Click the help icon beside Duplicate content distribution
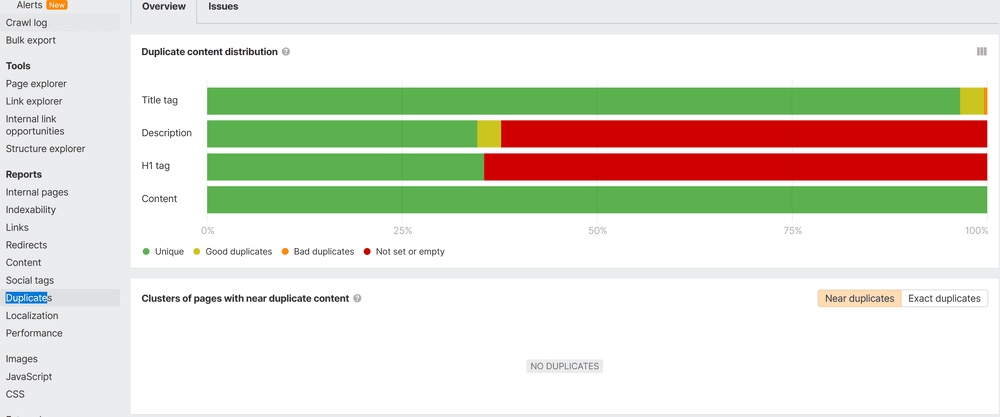 click(x=286, y=52)
